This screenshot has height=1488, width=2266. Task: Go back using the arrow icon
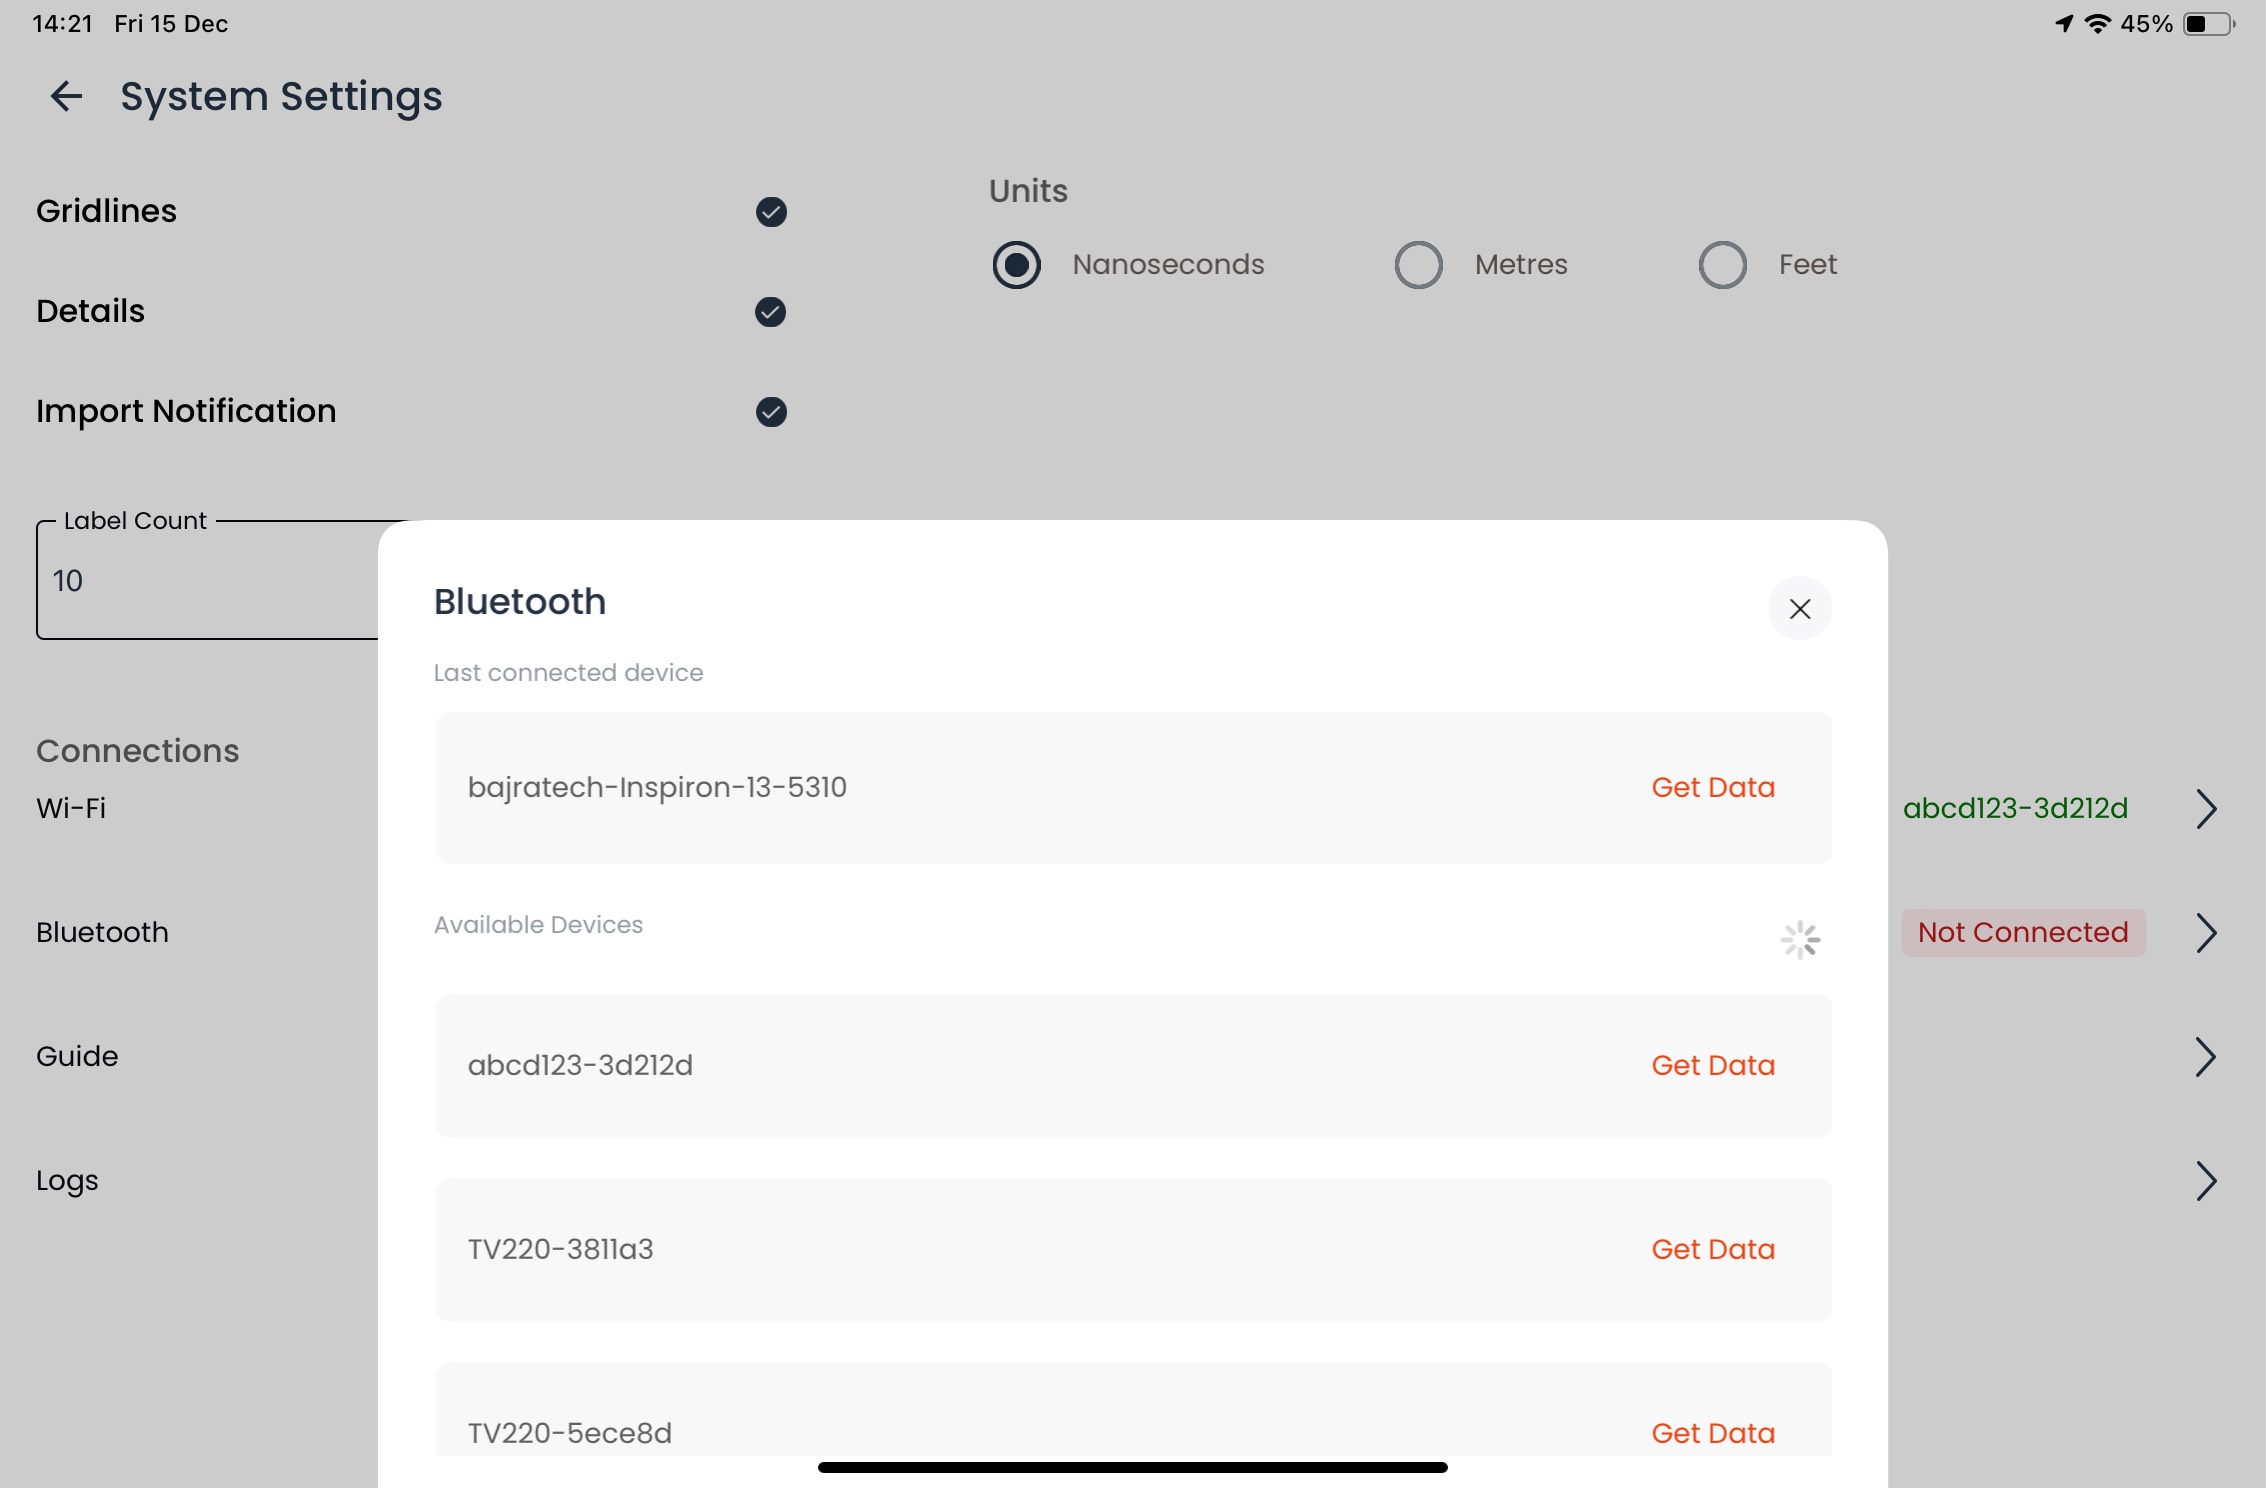(x=66, y=96)
